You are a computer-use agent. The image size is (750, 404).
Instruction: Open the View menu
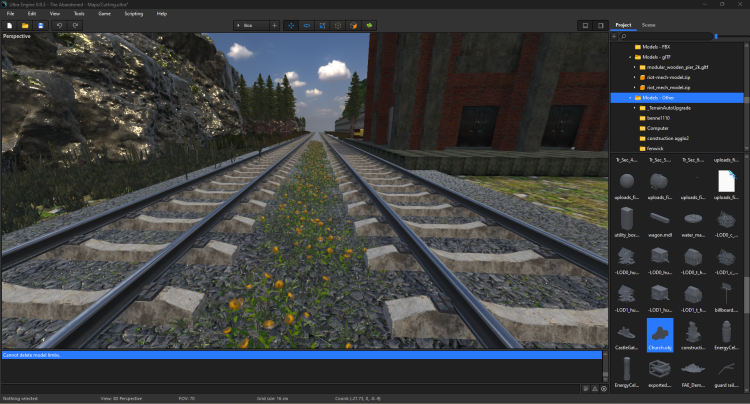(55, 13)
